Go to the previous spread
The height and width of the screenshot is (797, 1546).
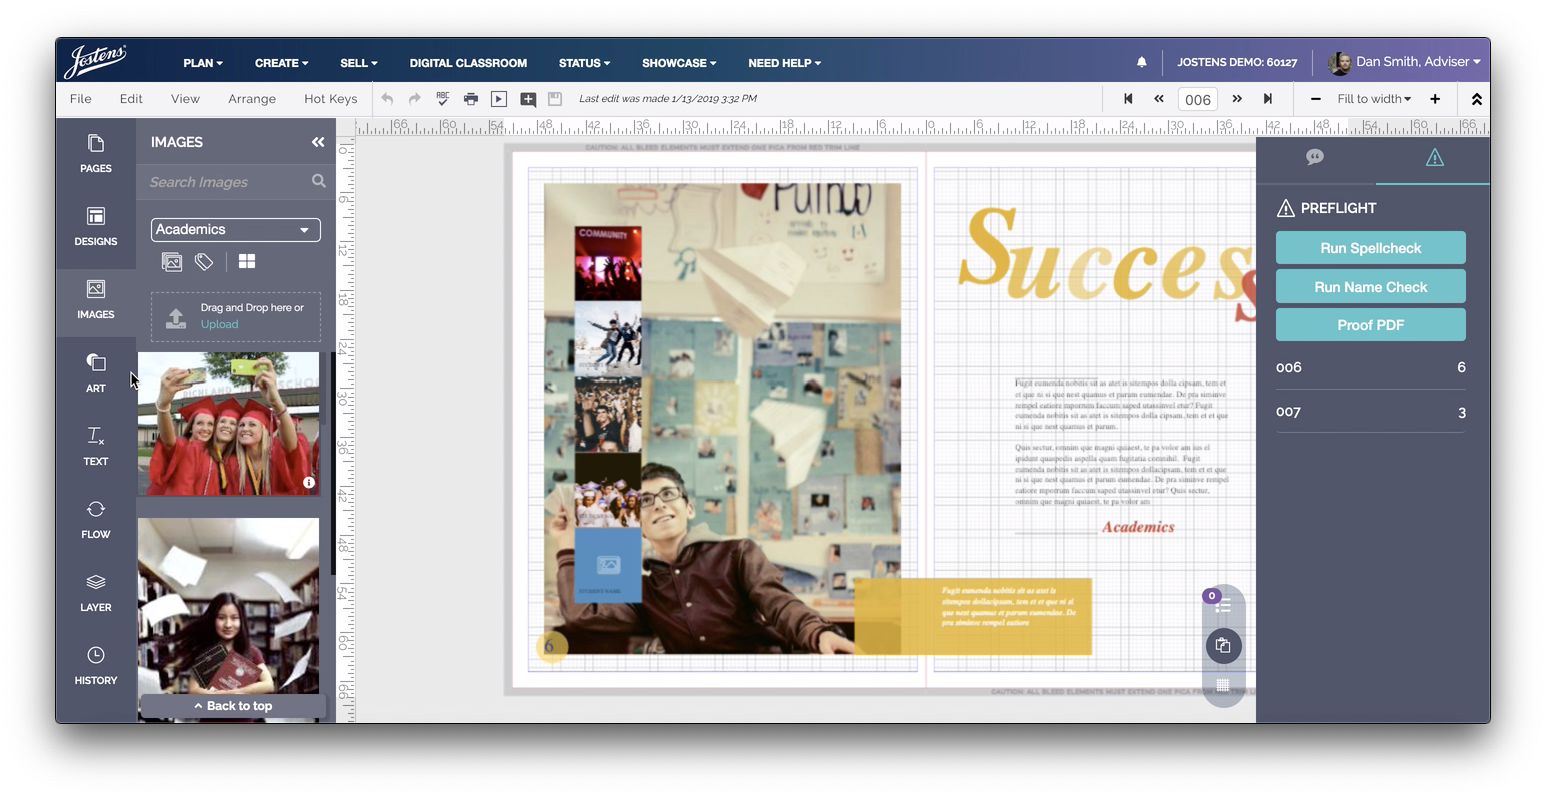point(1159,99)
